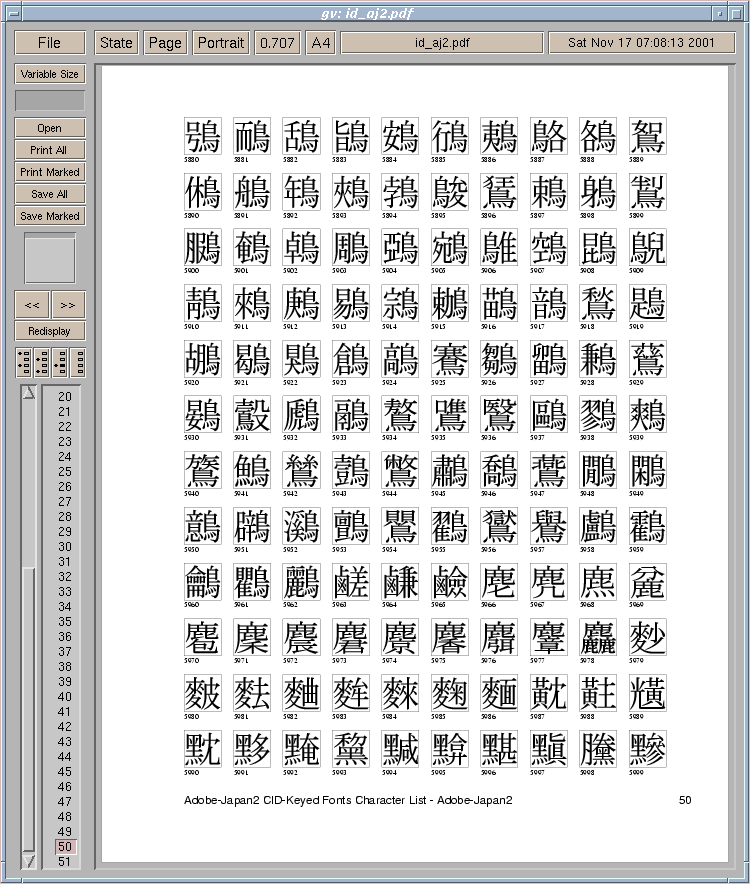Open the A4 paper size dropdown
This screenshot has height=884, width=750.
[x=320, y=42]
